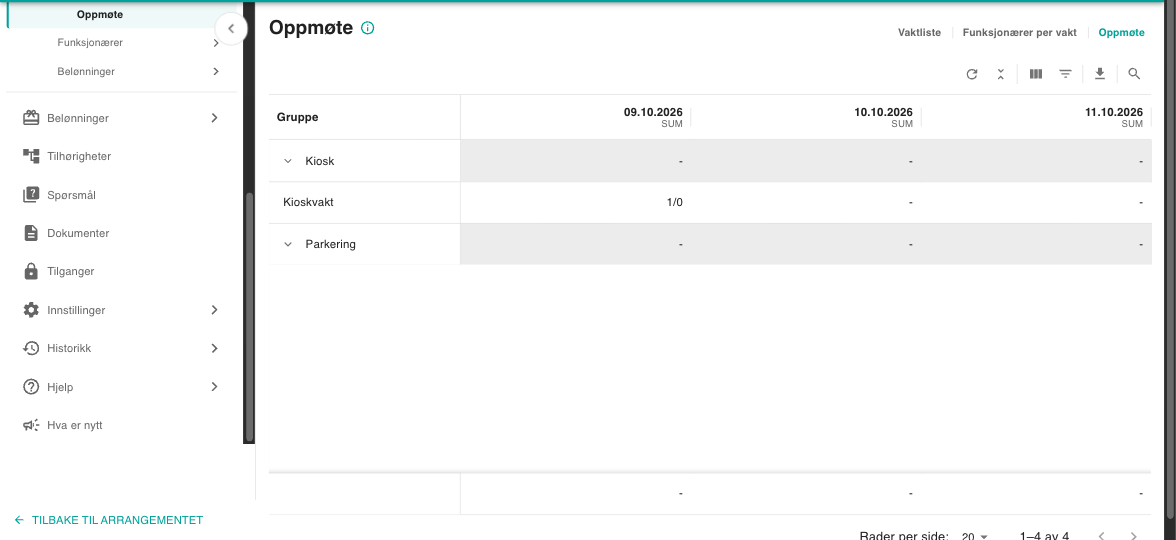Expand the Funksjonærer submenu chevron
The image size is (1176, 540).
215,43
